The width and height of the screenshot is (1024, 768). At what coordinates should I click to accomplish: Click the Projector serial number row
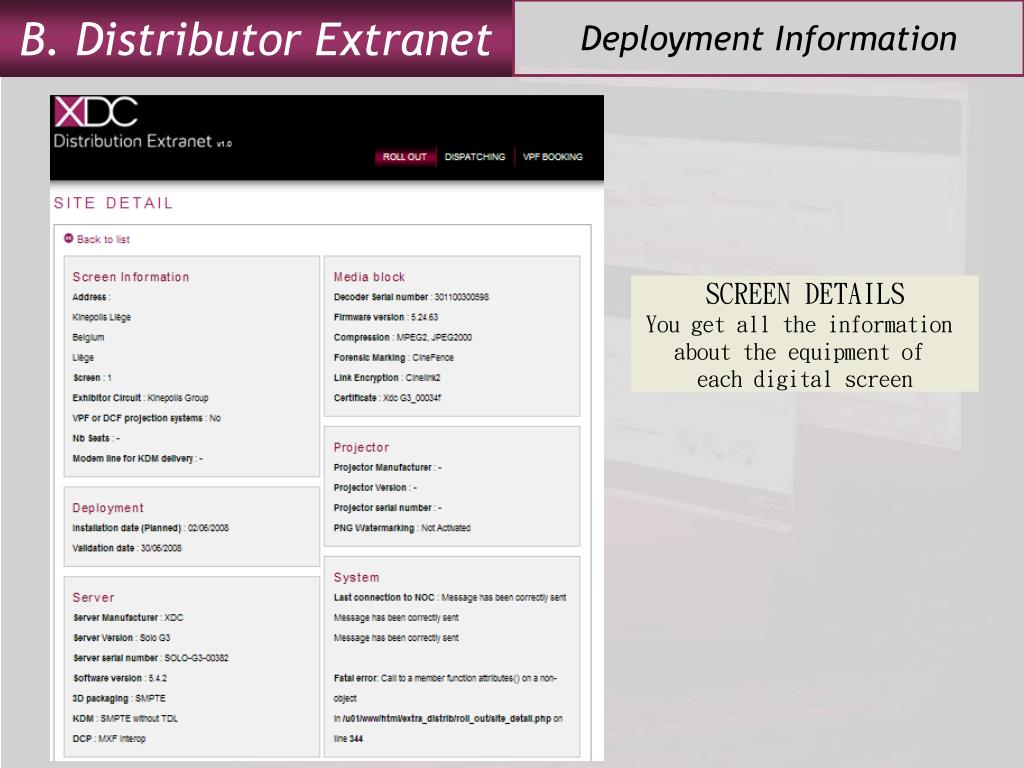(388, 508)
